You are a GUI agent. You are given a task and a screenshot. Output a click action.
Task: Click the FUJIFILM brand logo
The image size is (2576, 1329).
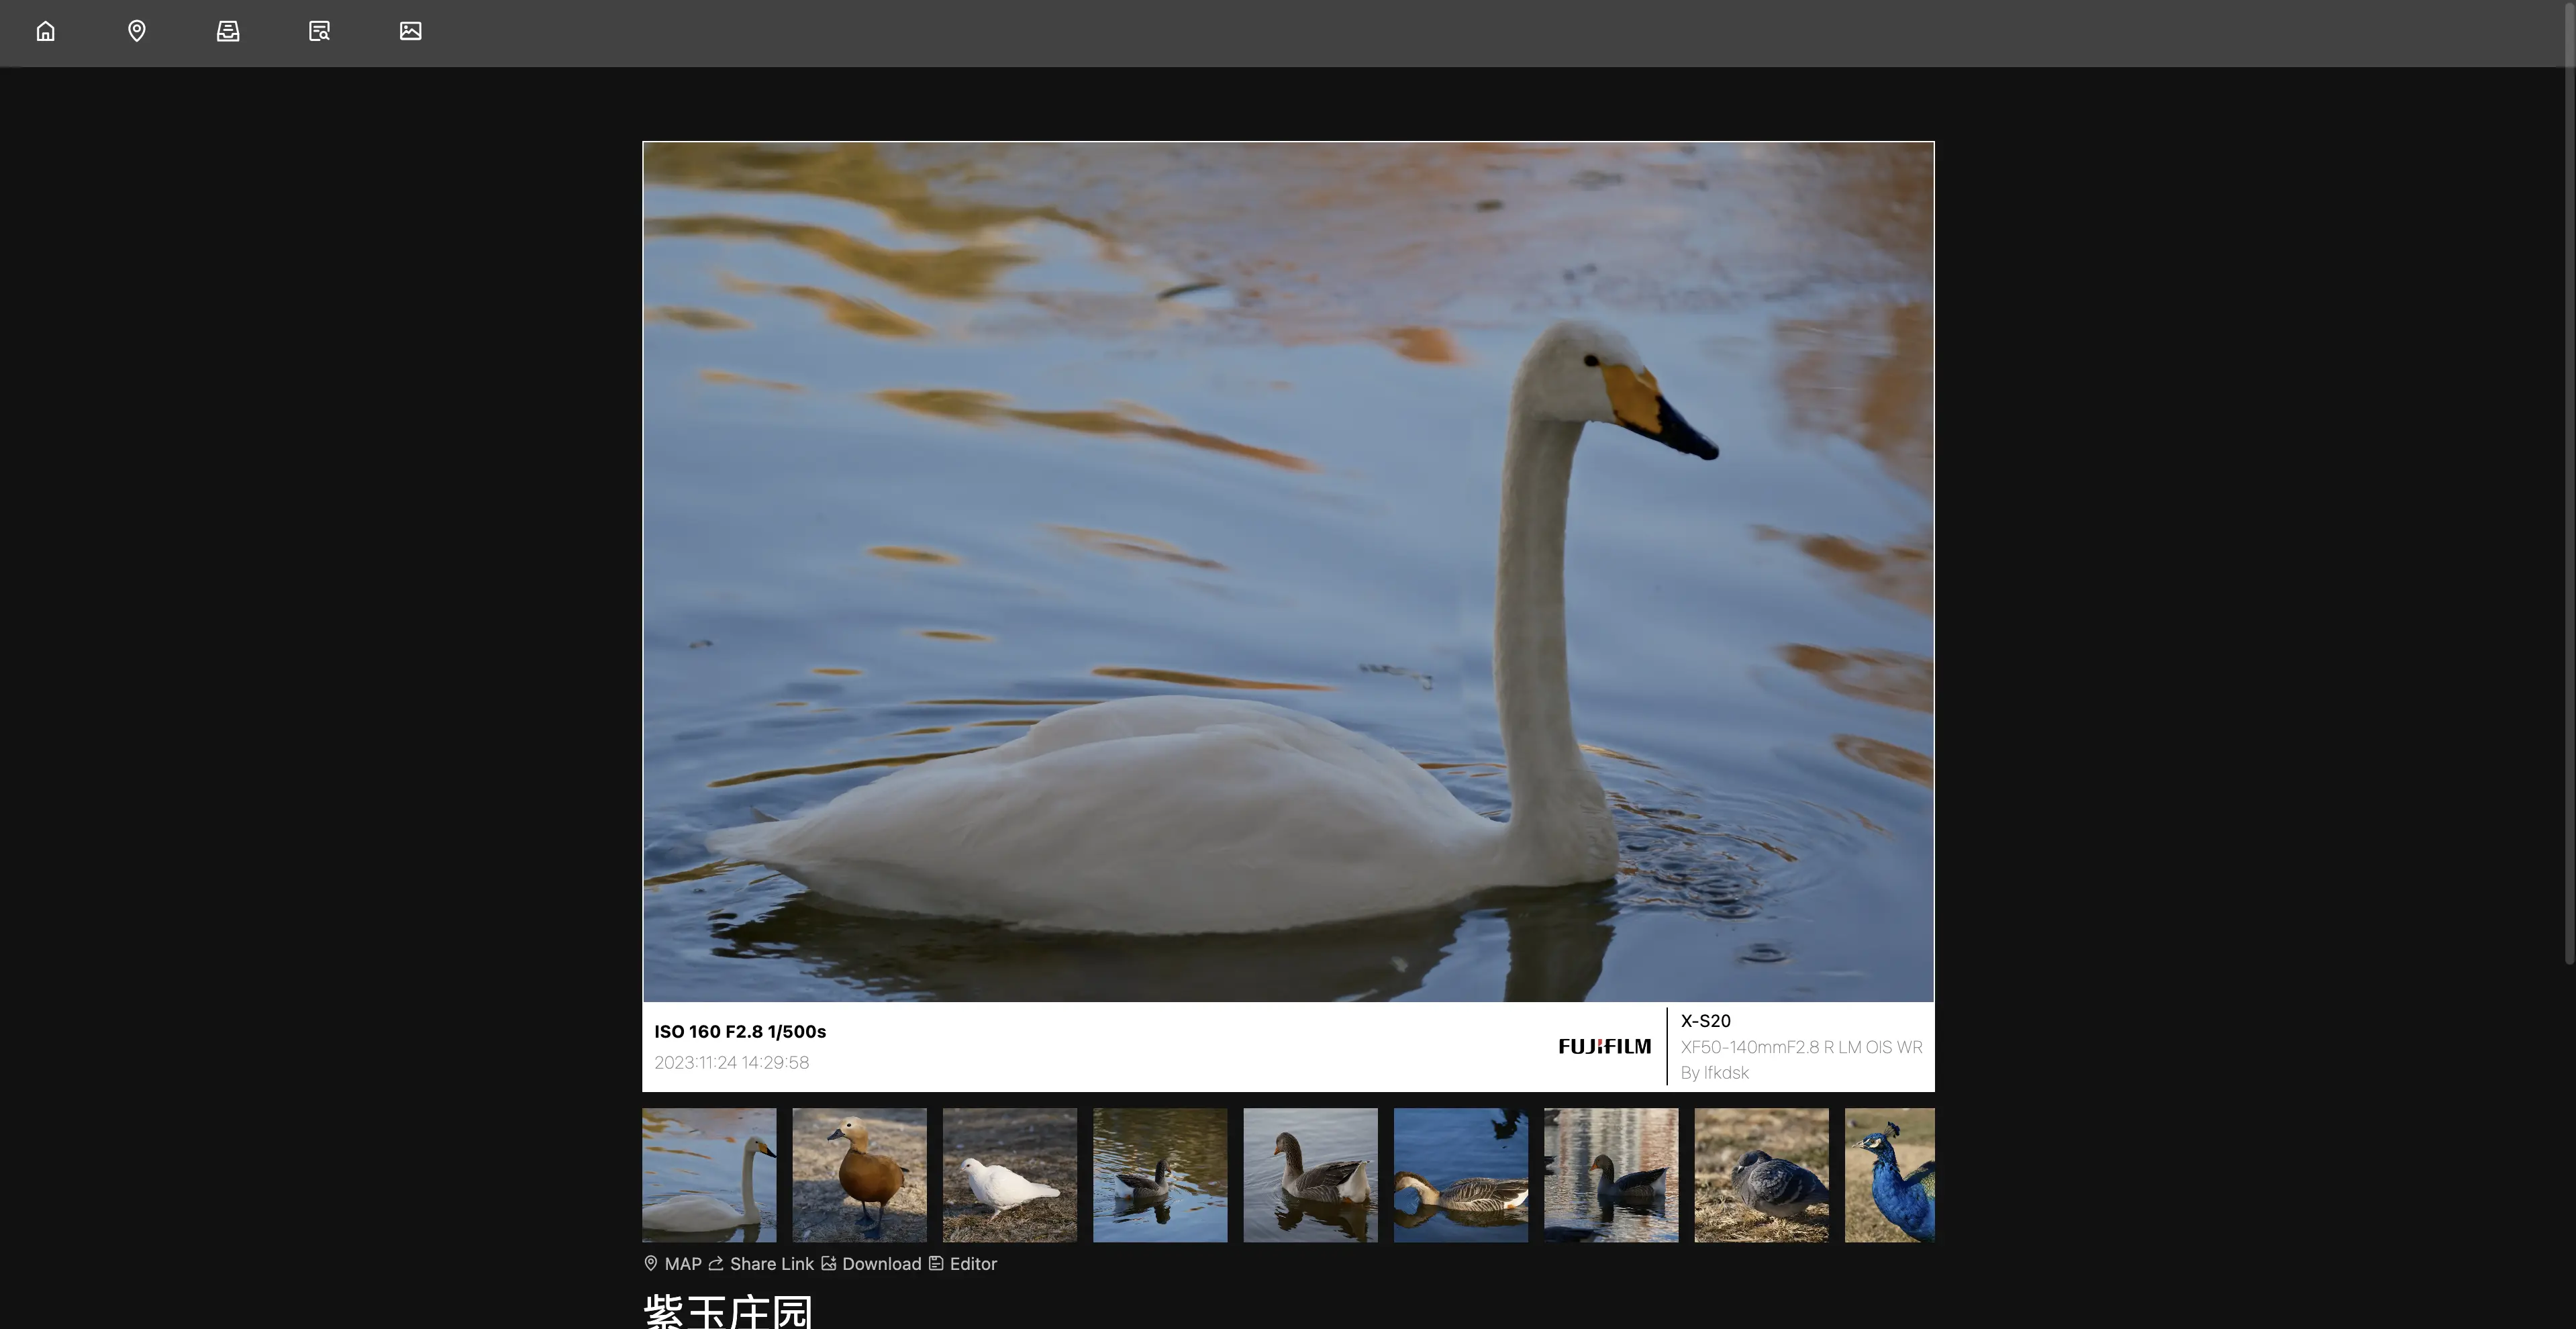1604,1046
